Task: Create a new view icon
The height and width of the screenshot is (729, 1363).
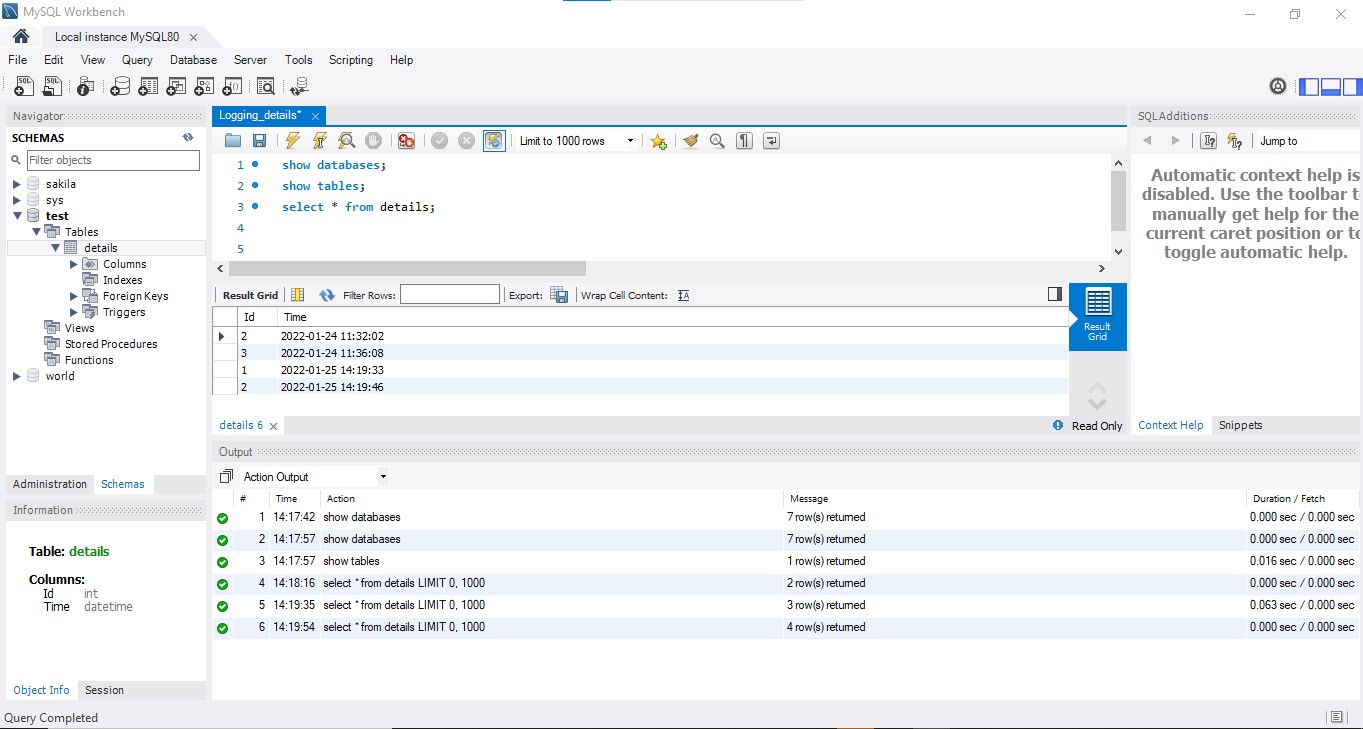Action: point(176,87)
